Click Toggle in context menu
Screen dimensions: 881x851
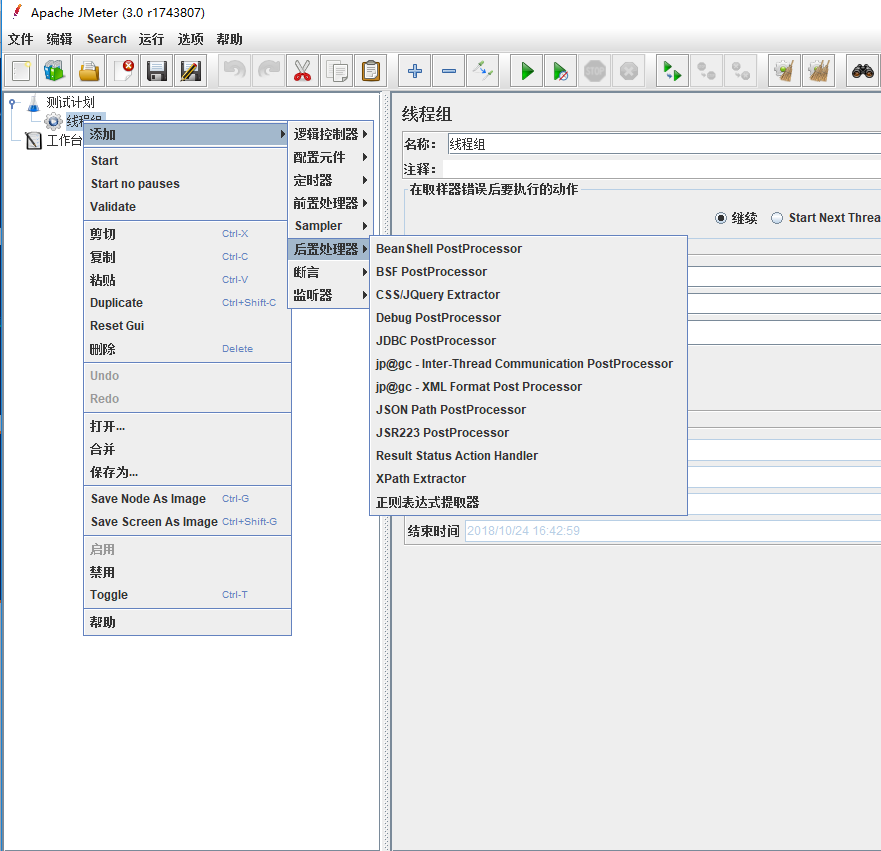tap(187, 595)
